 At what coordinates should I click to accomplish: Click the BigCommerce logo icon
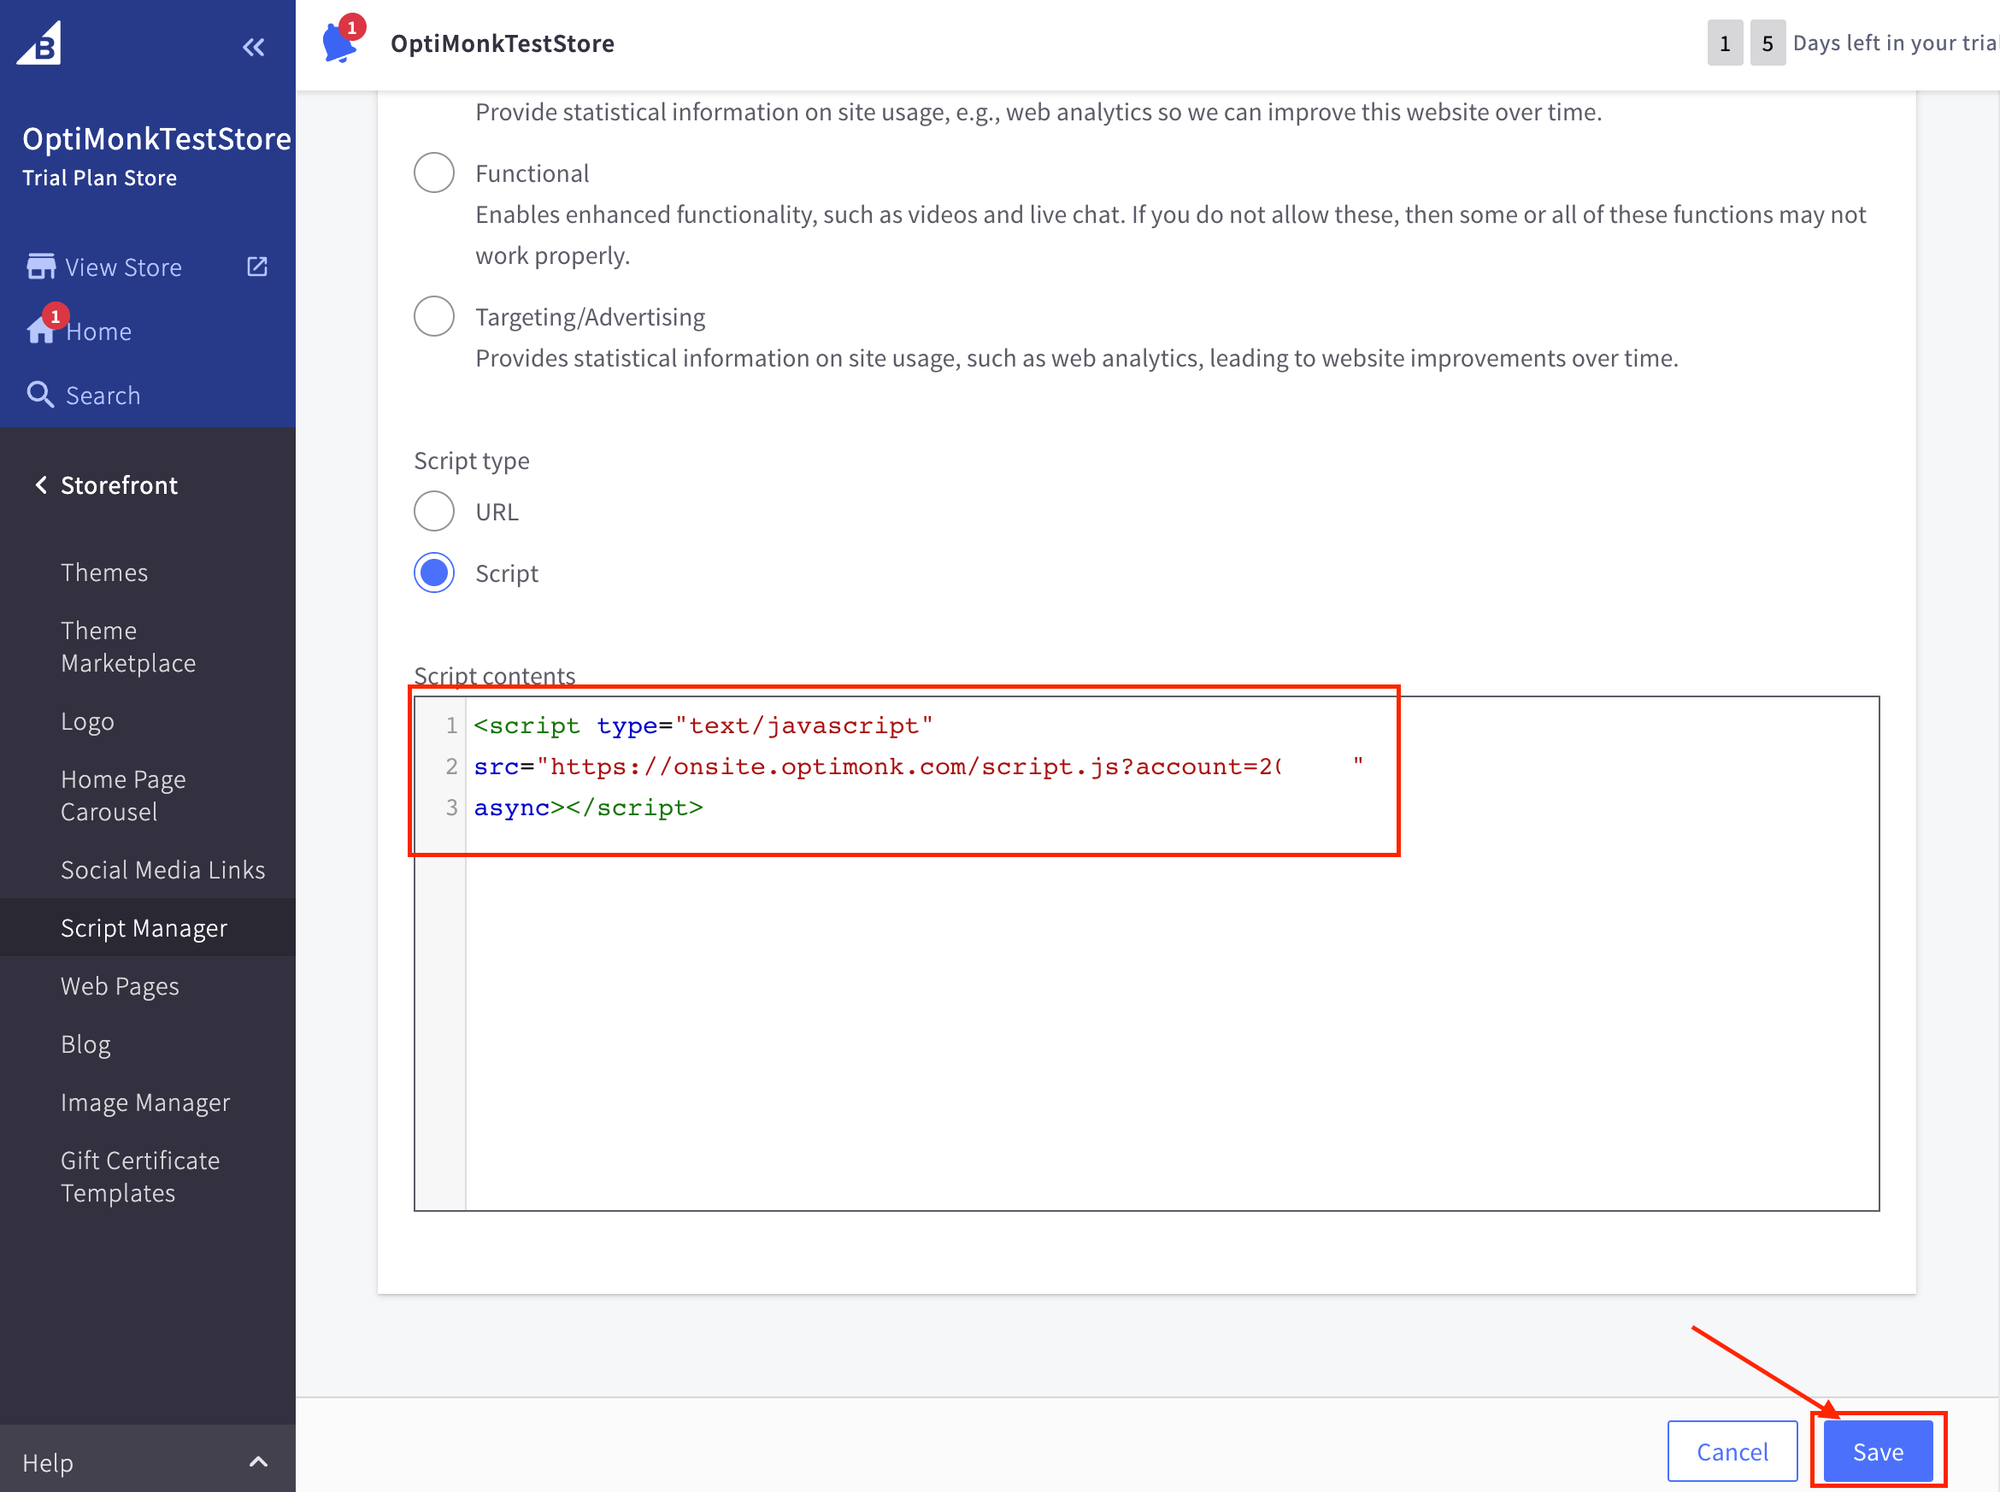pyautogui.click(x=40, y=43)
